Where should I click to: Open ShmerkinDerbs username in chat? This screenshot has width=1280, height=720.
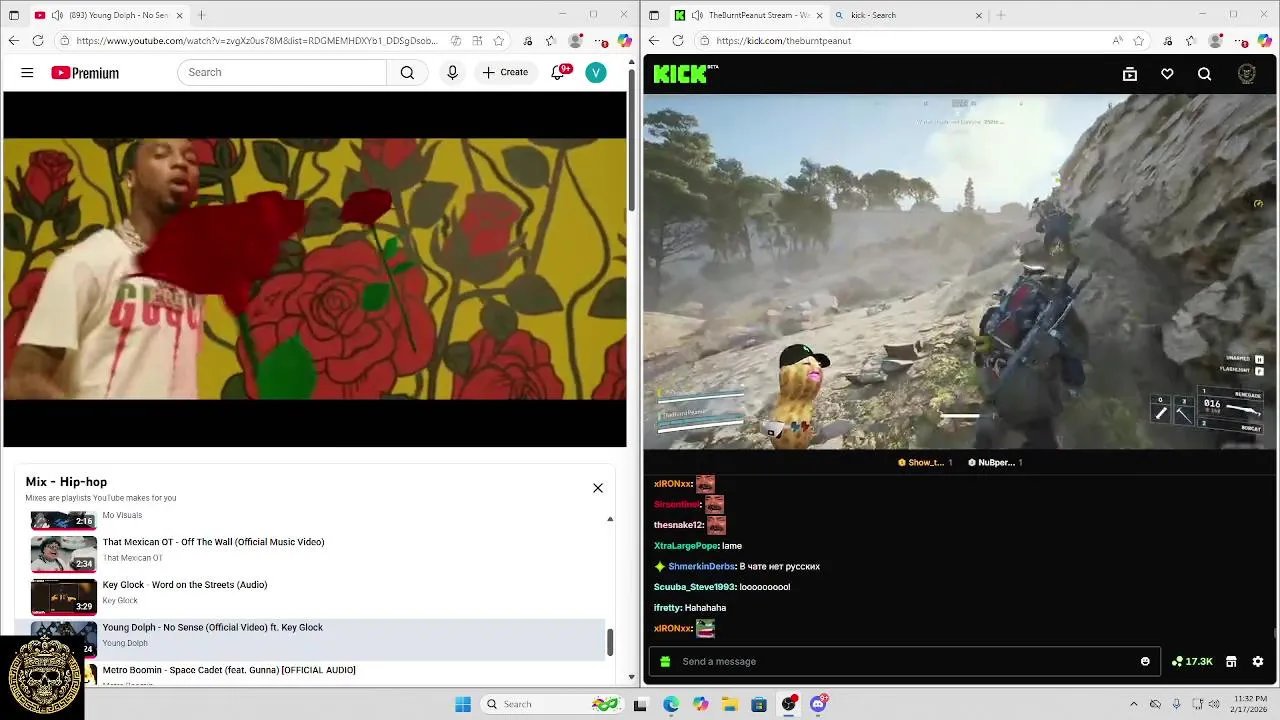(703, 566)
